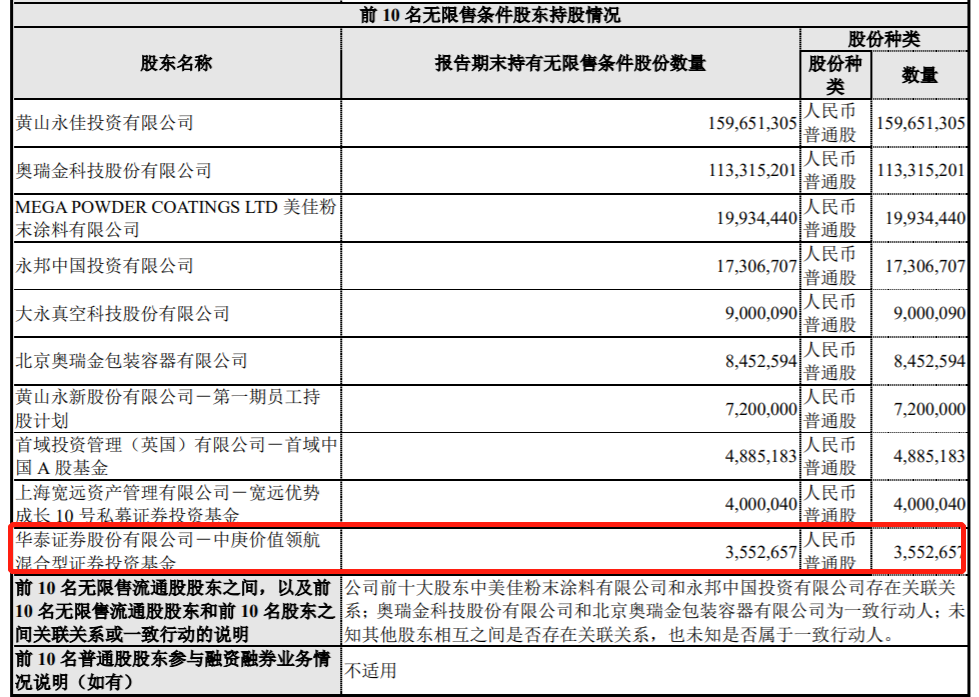This screenshot has height=697, width=979.
Task: Click 人民币普通股 in the MEGA POWDER COATINGS row
Action: (x=830, y=218)
